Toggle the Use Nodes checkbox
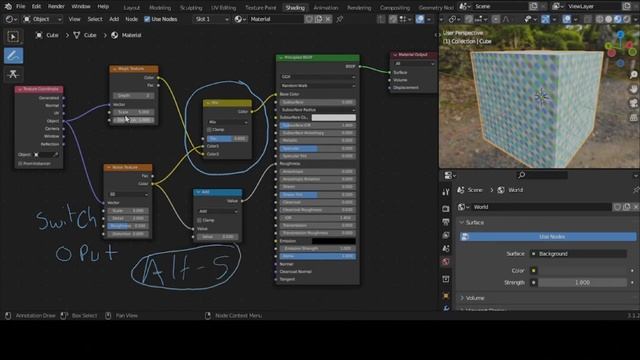Viewport: 640px width, 360px height. point(147,19)
